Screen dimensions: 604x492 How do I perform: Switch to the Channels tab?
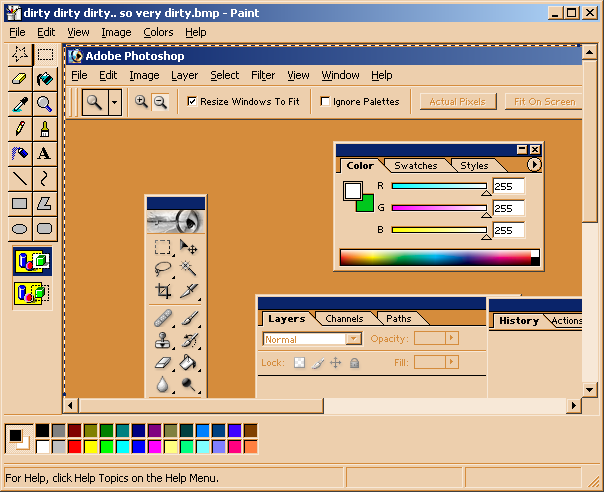[x=344, y=319]
